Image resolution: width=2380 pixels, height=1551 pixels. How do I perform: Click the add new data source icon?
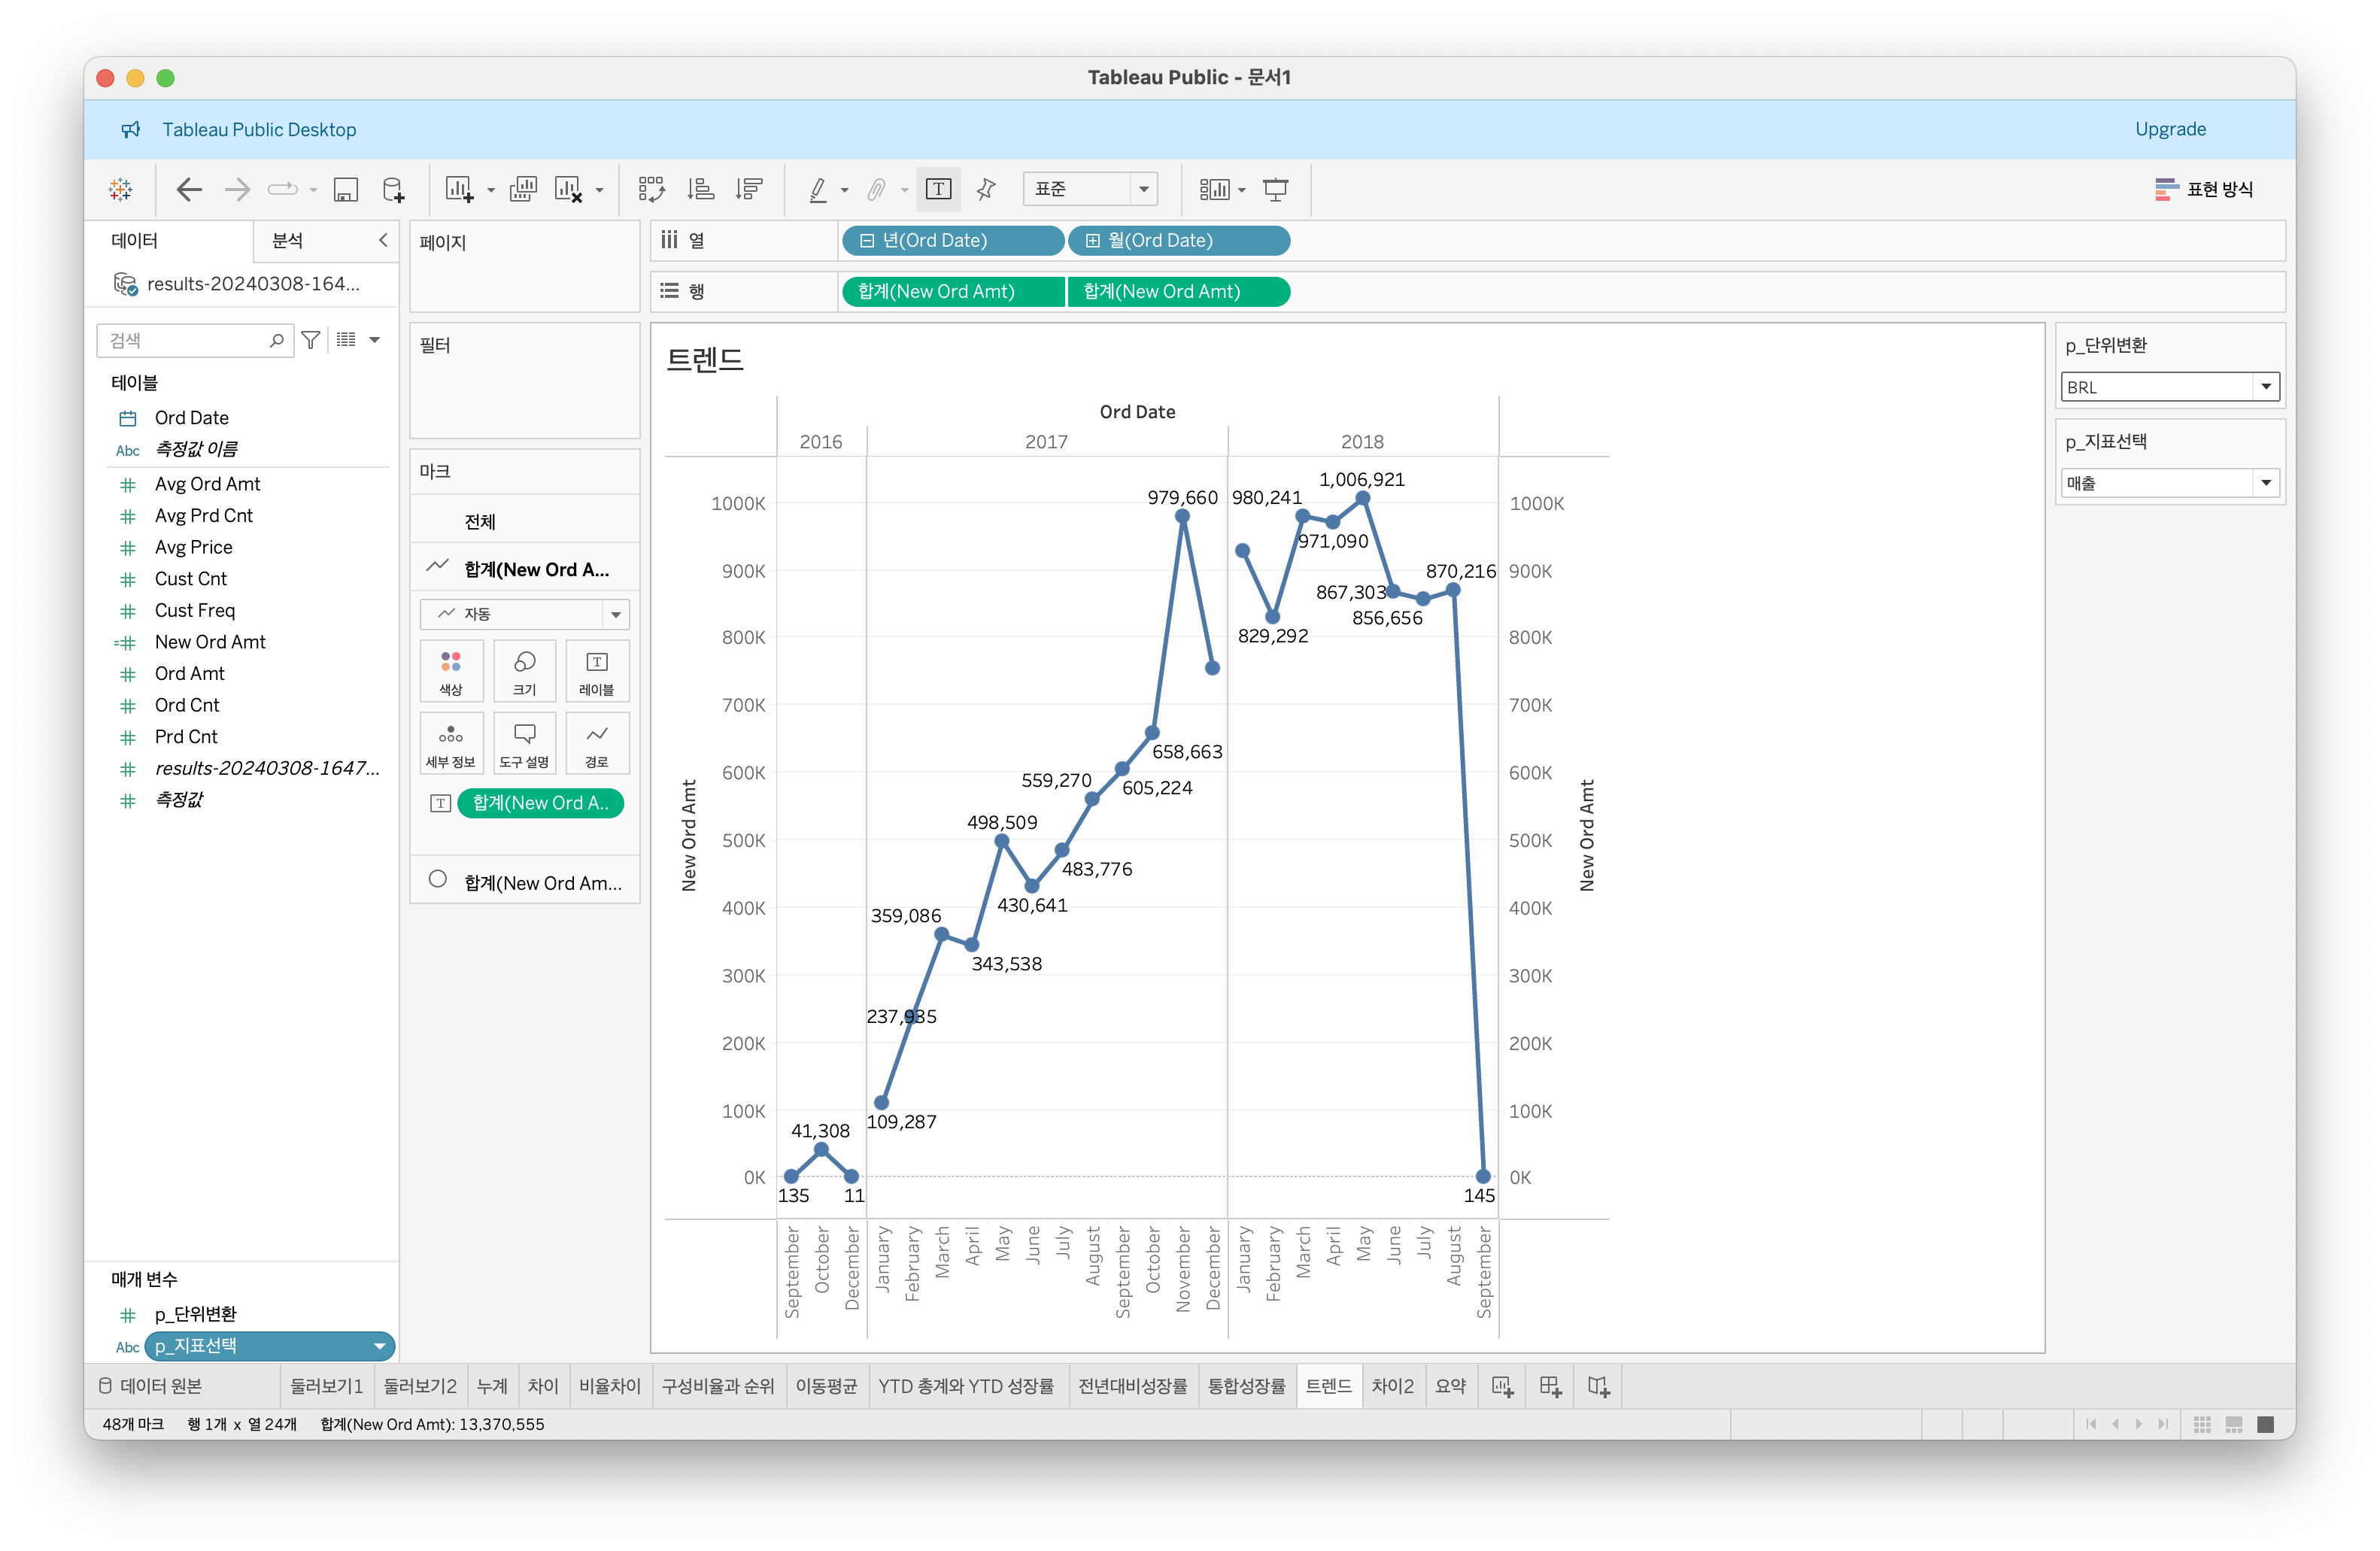point(394,190)
